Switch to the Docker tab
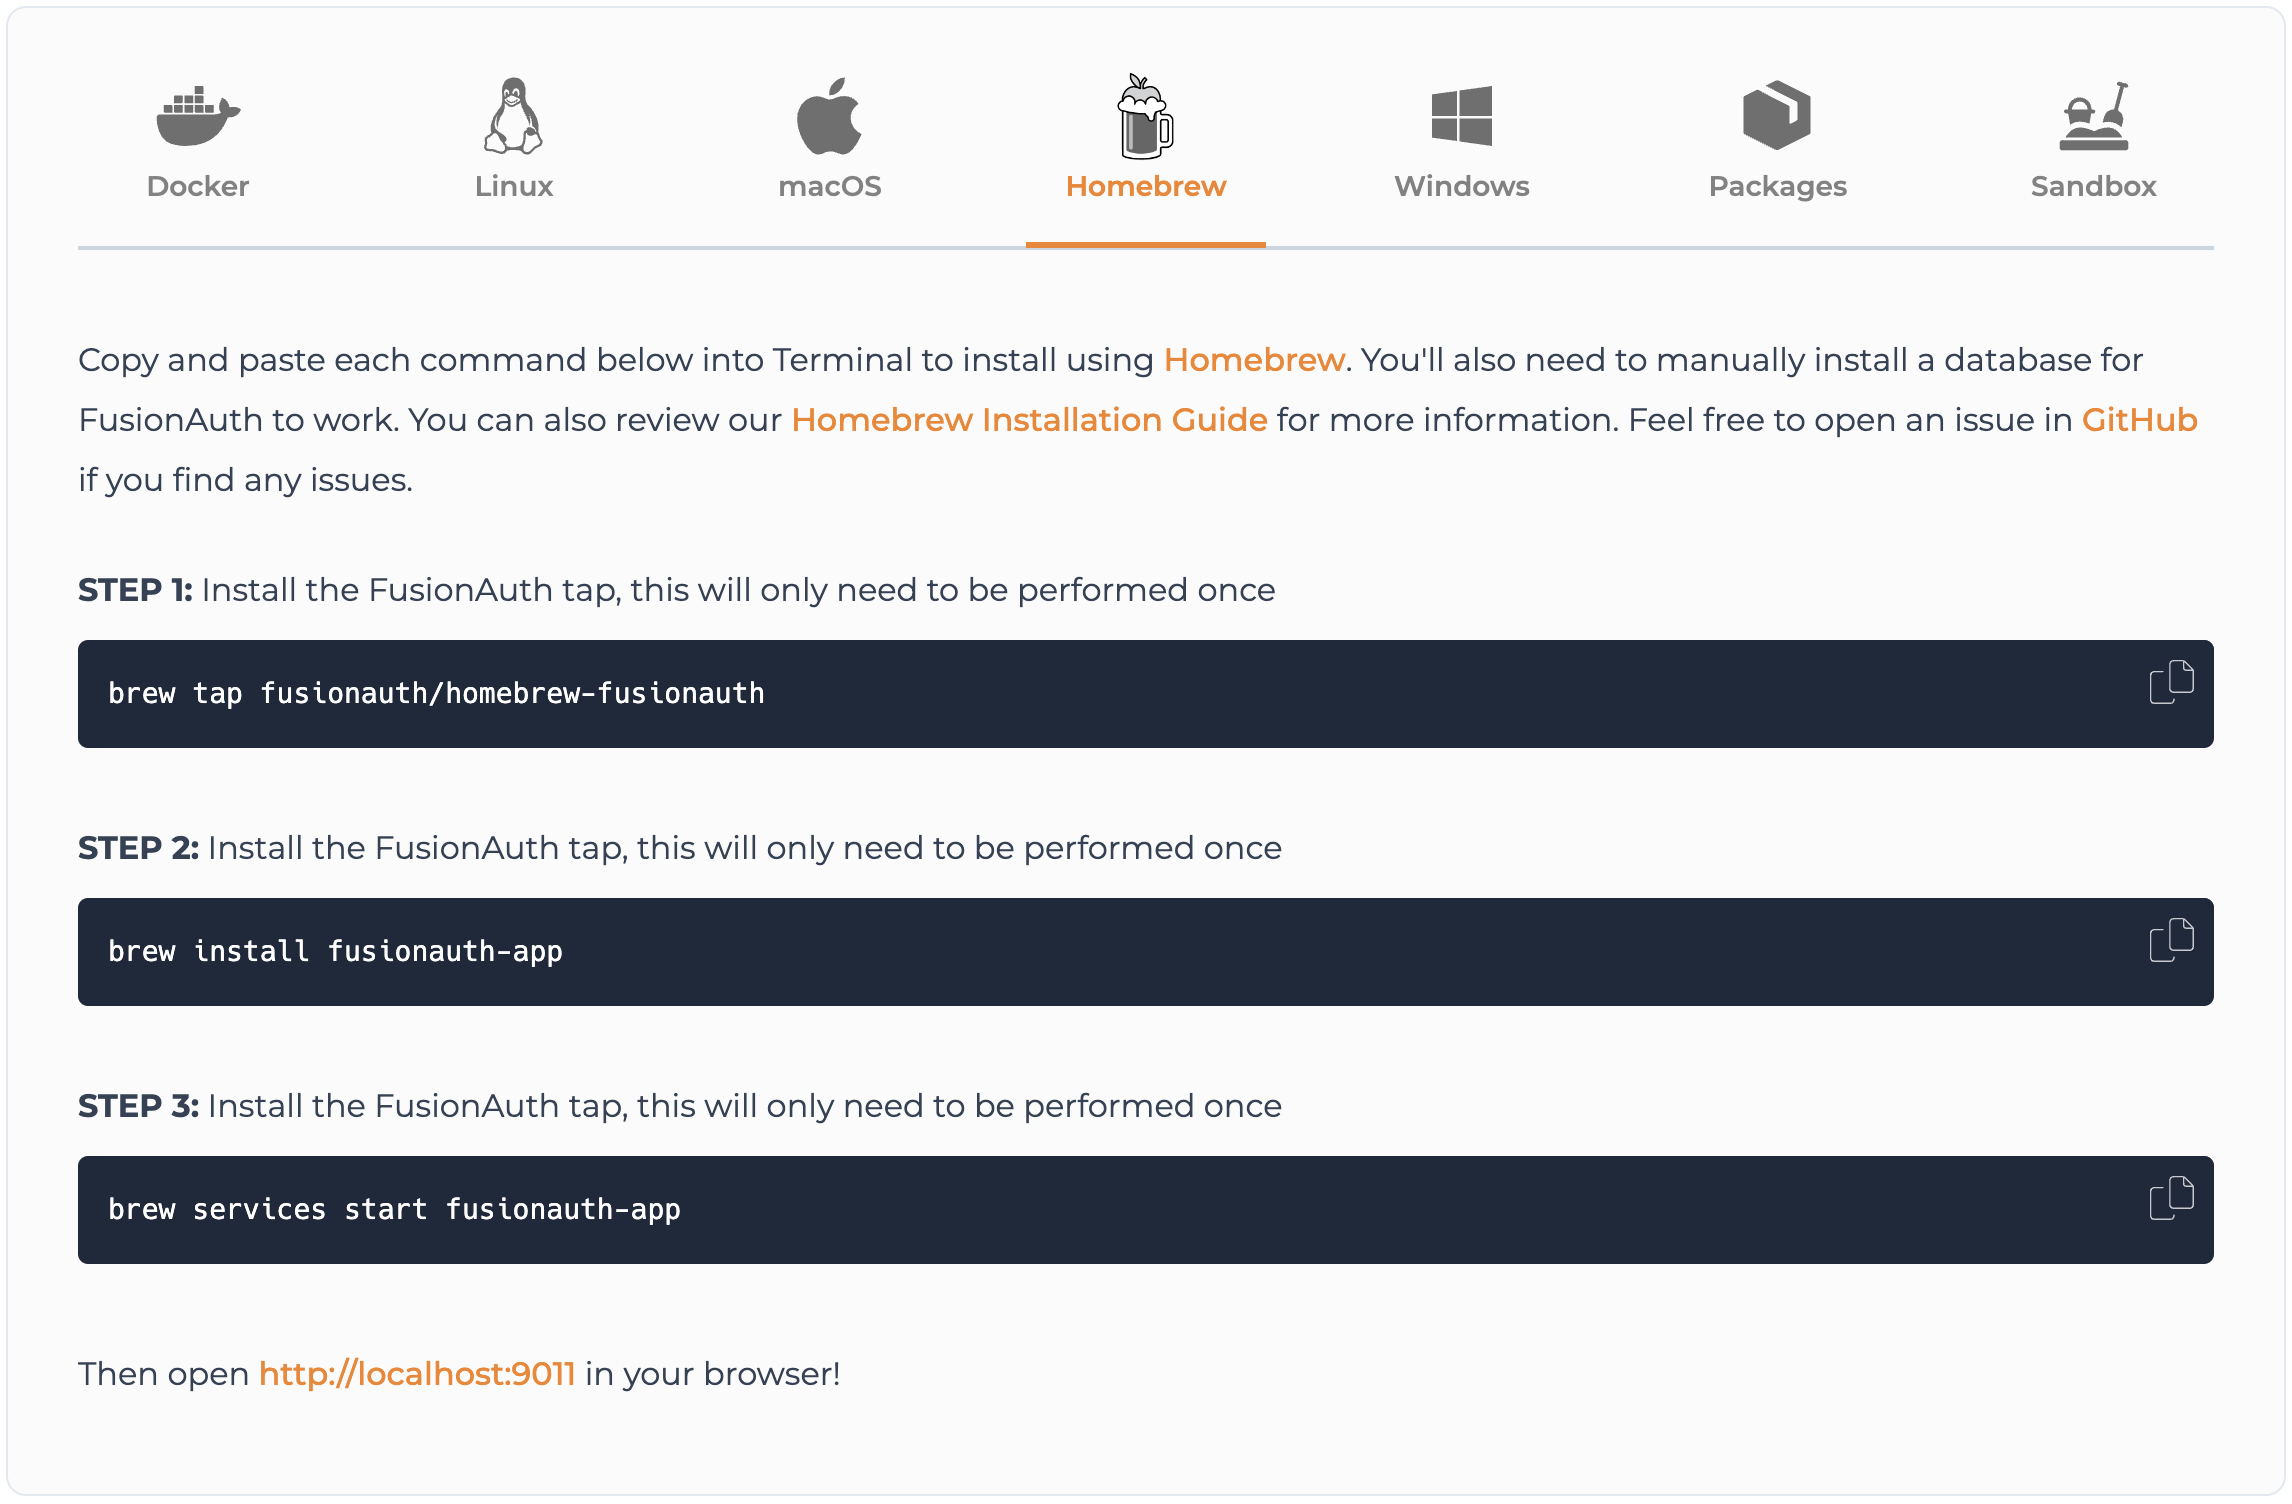The width and height of the screenshot is (2292, 1504). coord(197,186)
